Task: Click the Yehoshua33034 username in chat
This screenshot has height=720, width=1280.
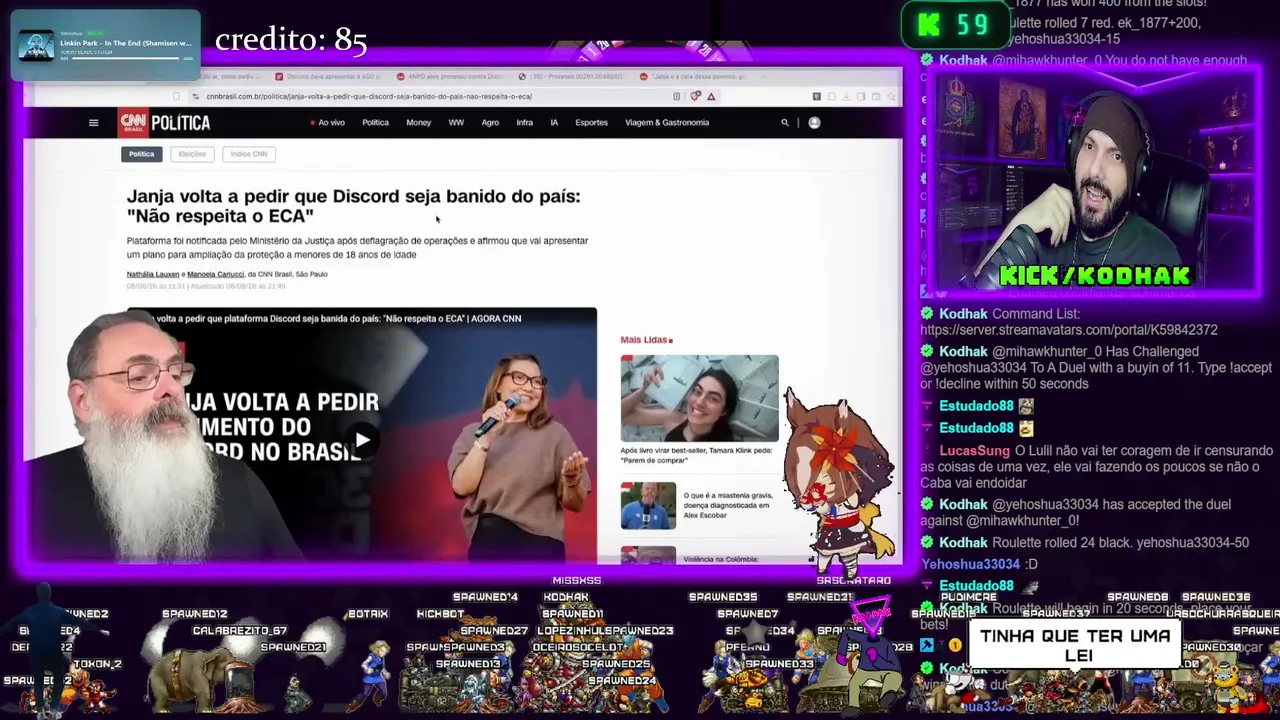Action: click(x=970, y=564)
